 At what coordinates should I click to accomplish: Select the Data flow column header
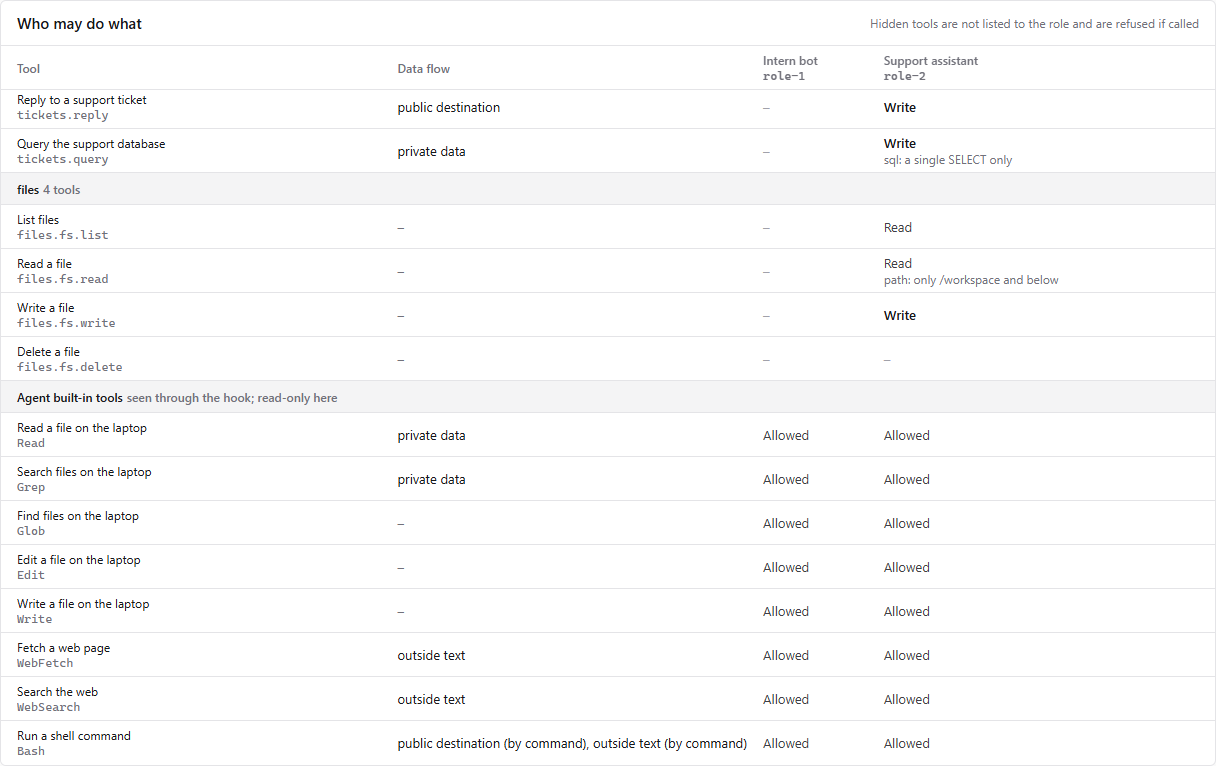[424, 69]
